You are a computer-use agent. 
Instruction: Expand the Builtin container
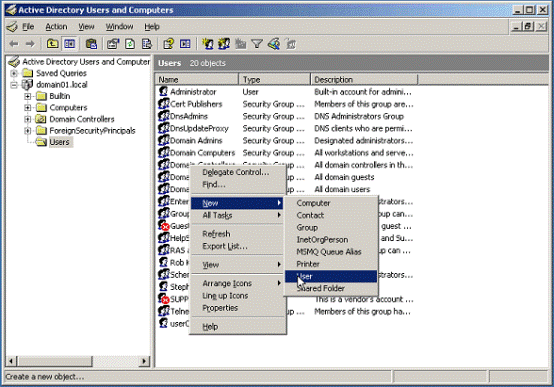coord(28,96)
